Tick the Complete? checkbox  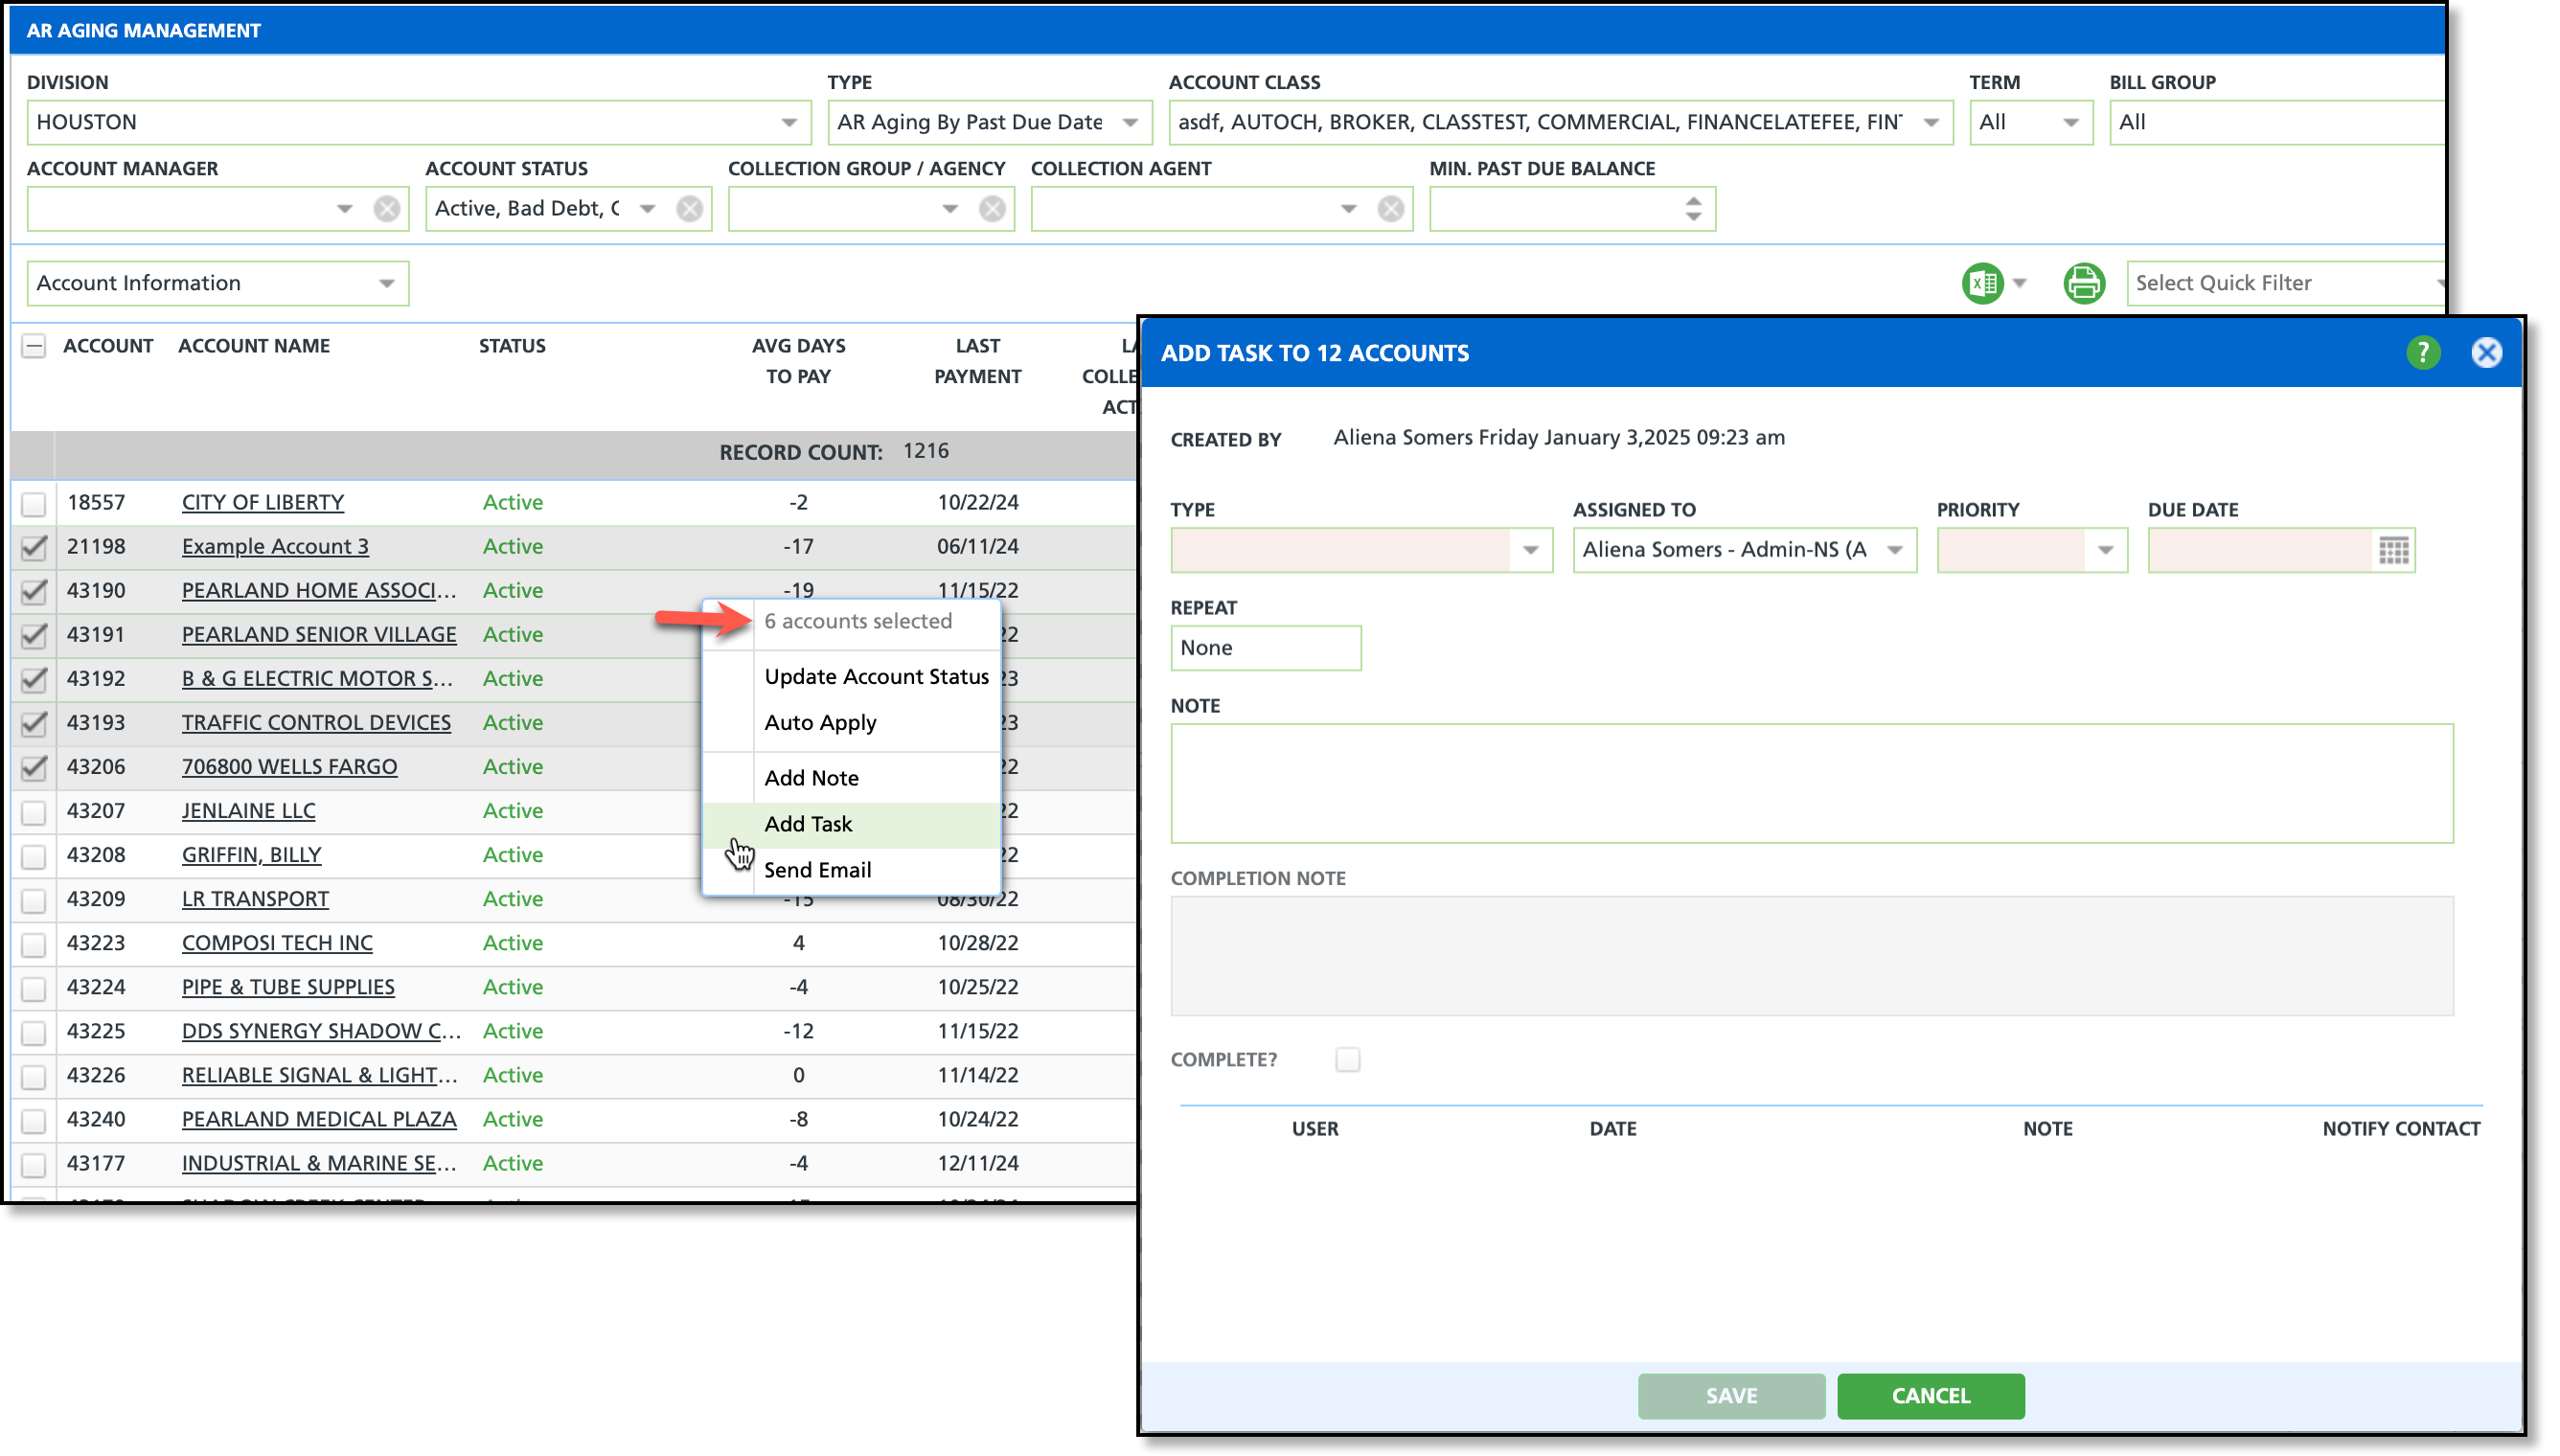pyautogui.click(x=1347, y=1059)
